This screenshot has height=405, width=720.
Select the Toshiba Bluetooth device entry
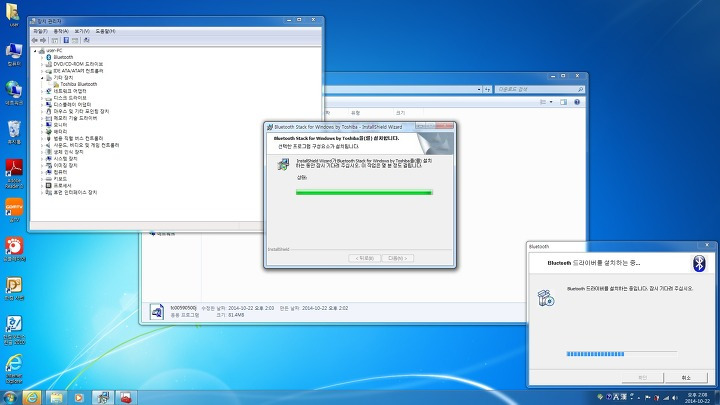tap(79, 84)
